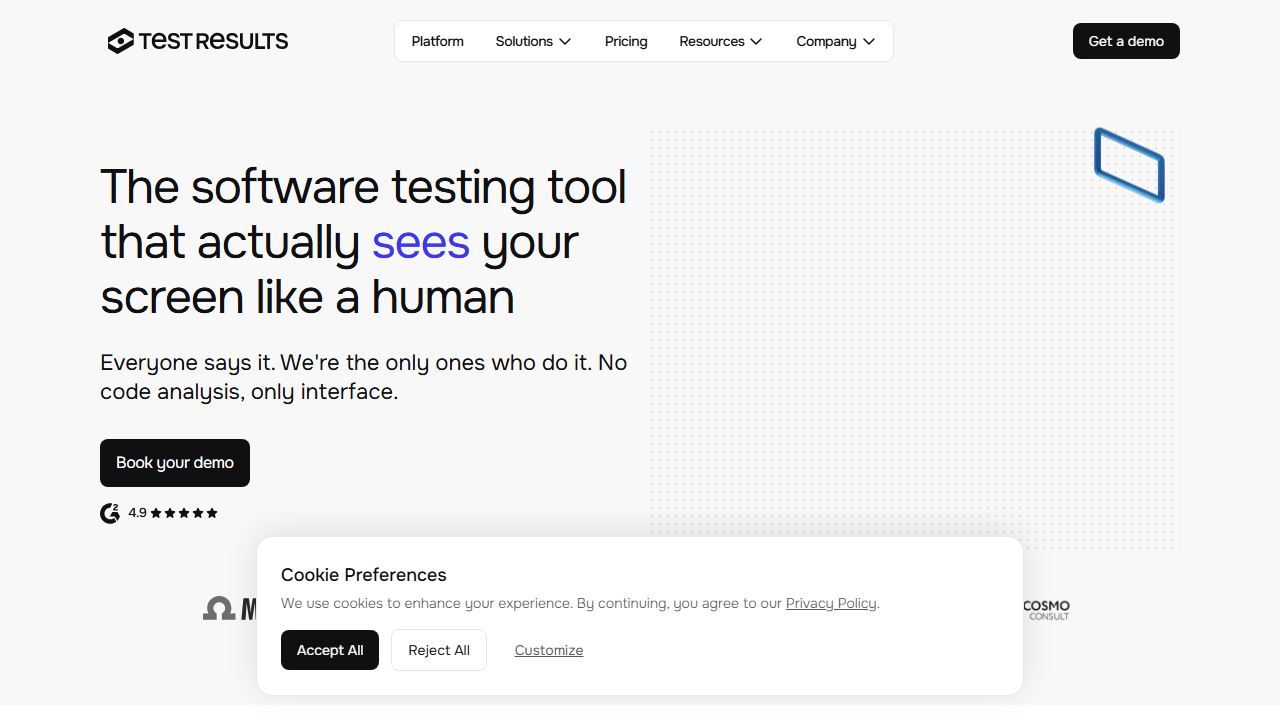Open the Privacy Policy link
Image resolution: width=1280 pixels, height=720 pixels.
[831, 603]
